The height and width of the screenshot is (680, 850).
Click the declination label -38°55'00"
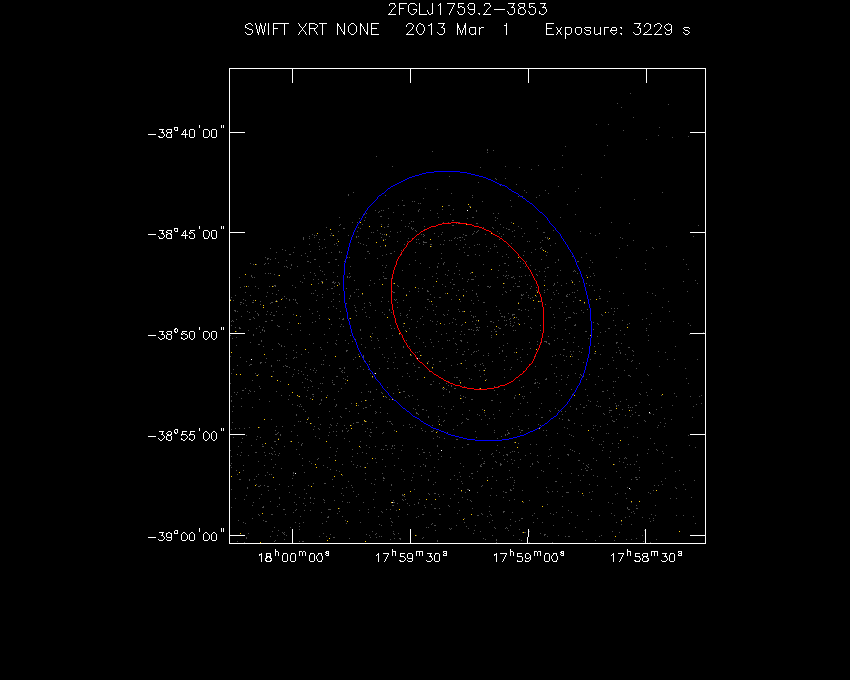186,435
